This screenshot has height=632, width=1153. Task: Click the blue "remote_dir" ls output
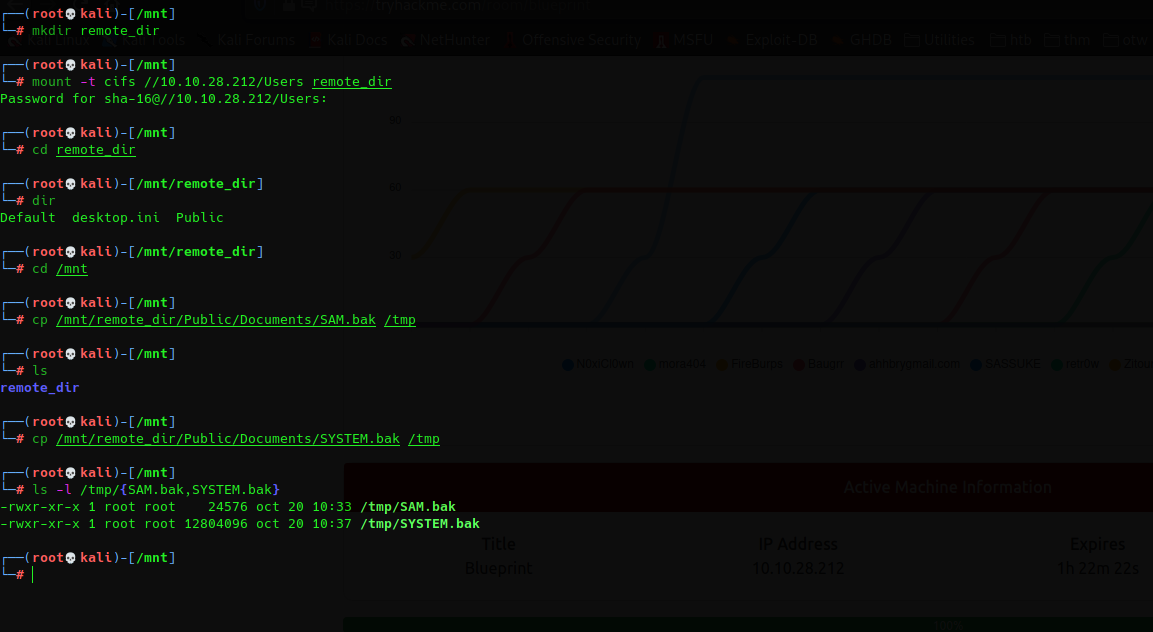tap(40, 388)
